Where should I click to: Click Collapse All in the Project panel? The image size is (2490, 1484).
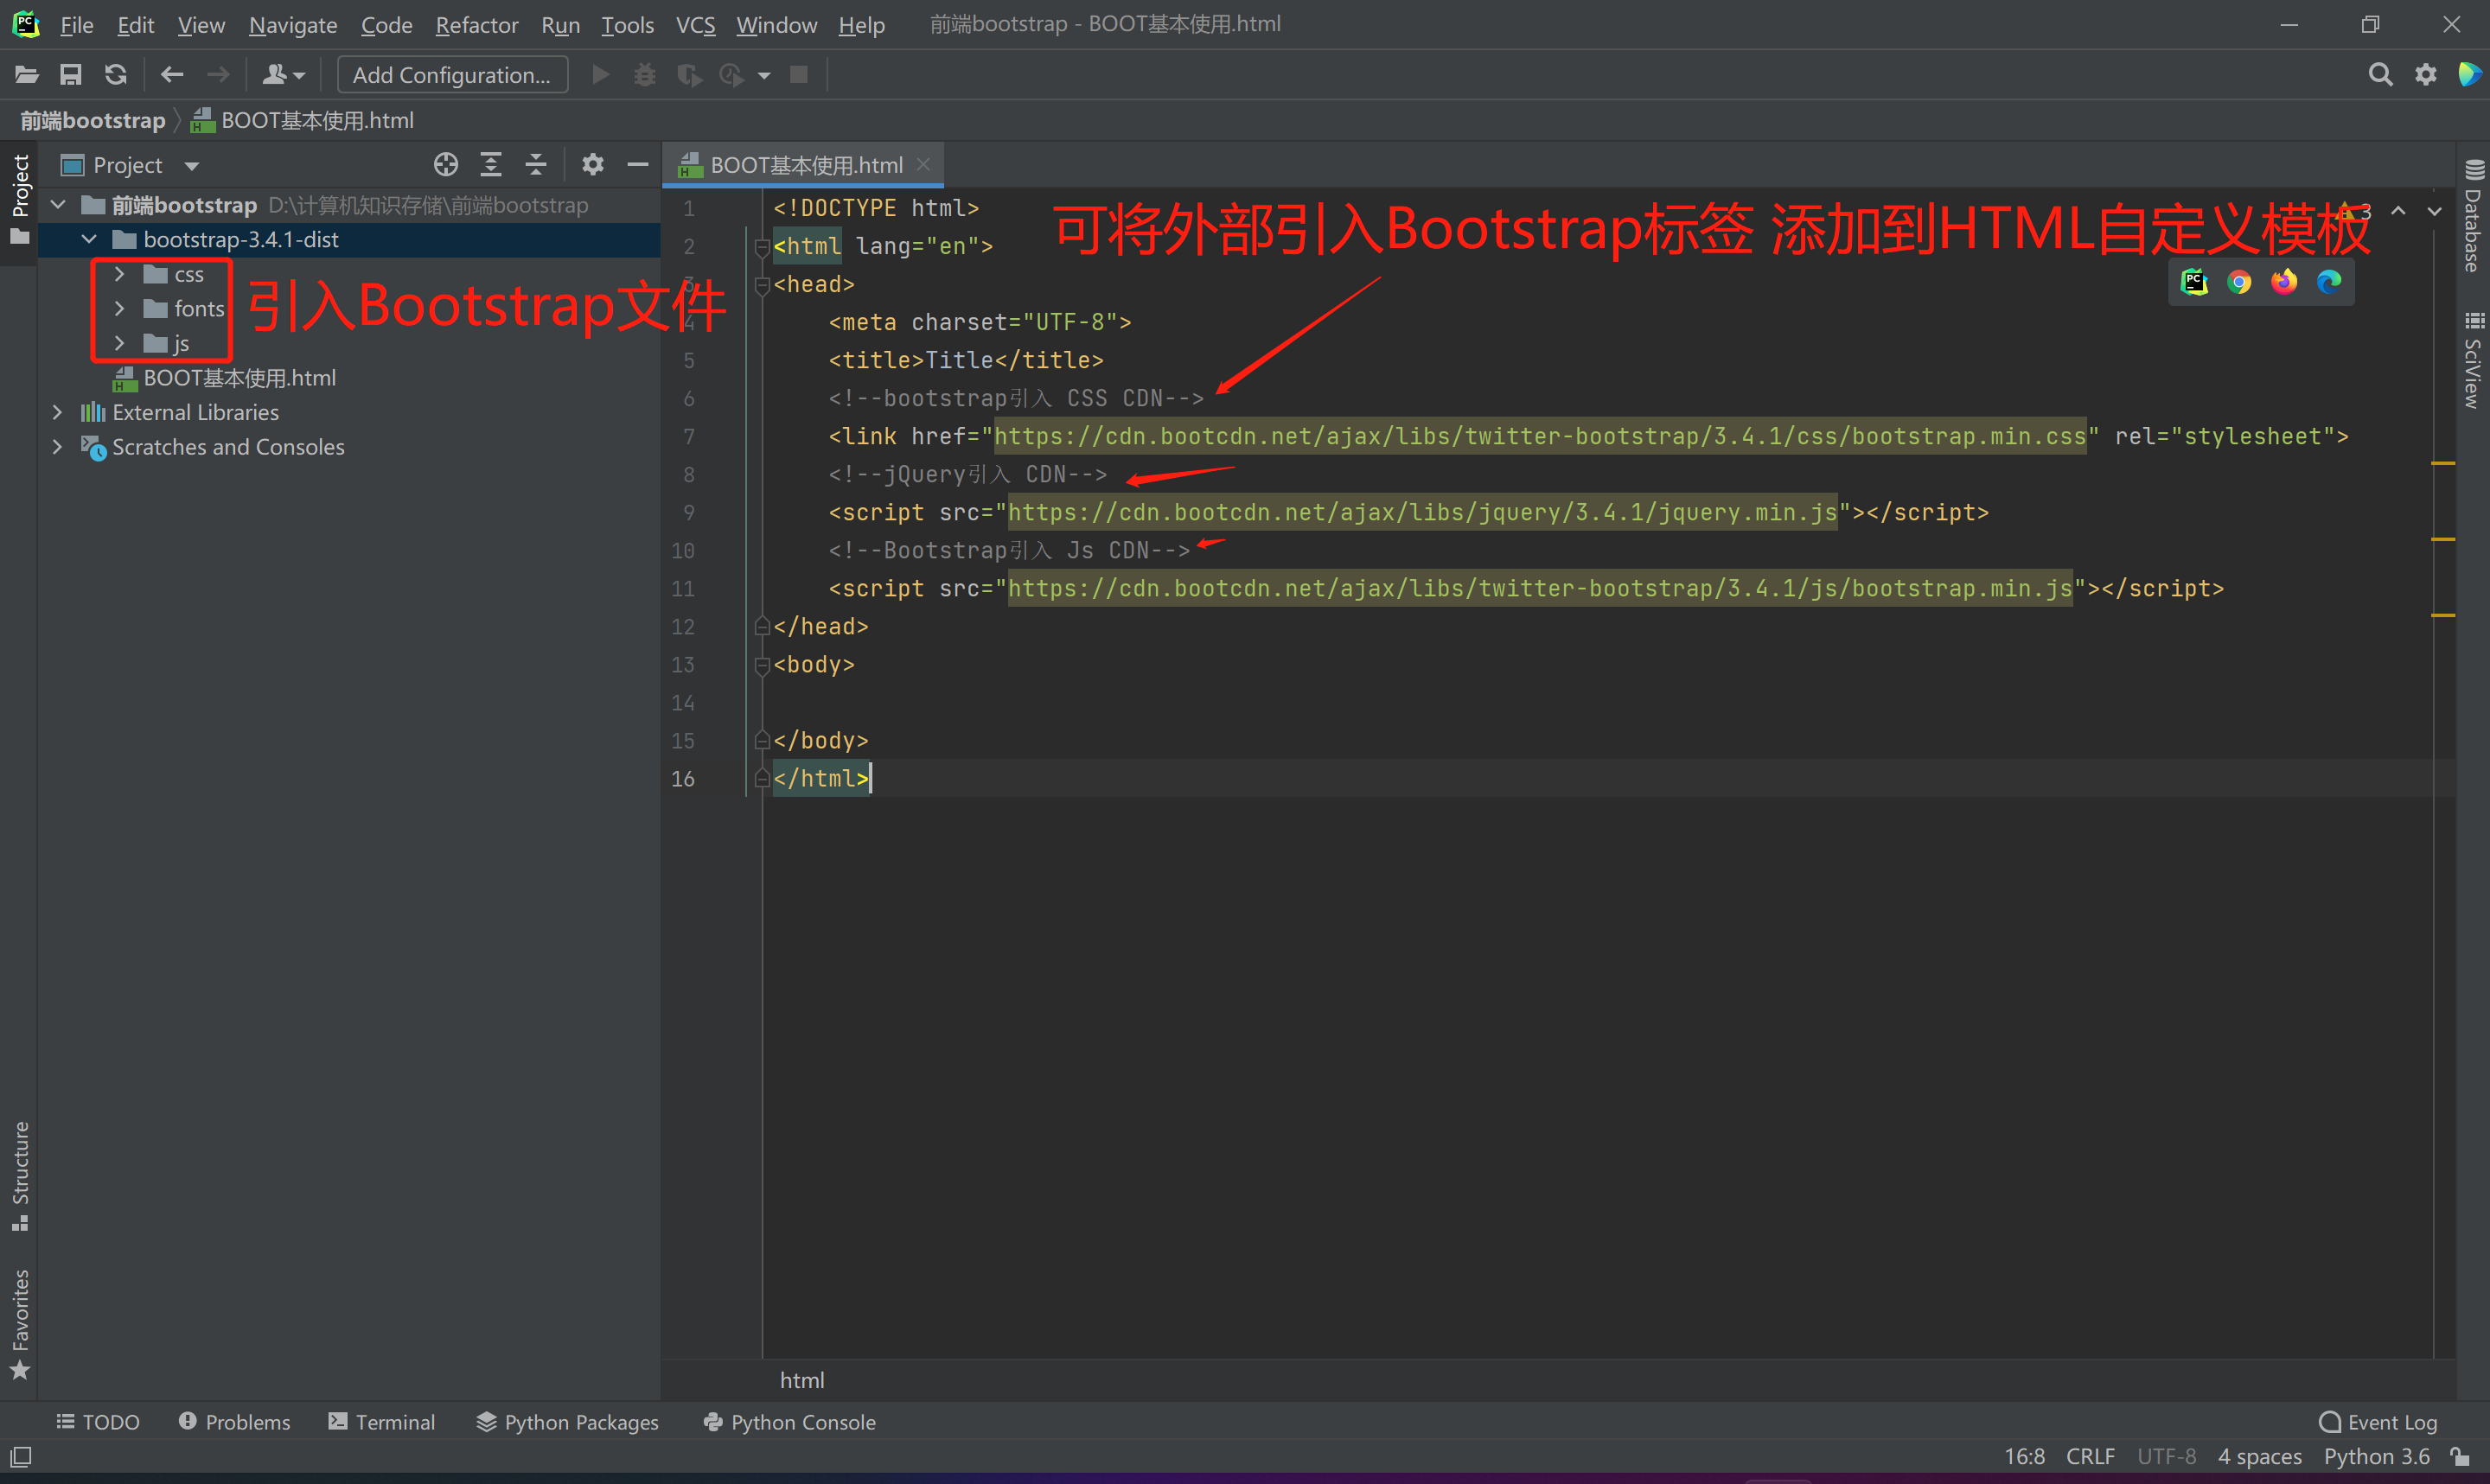click(x=536, y=165)
